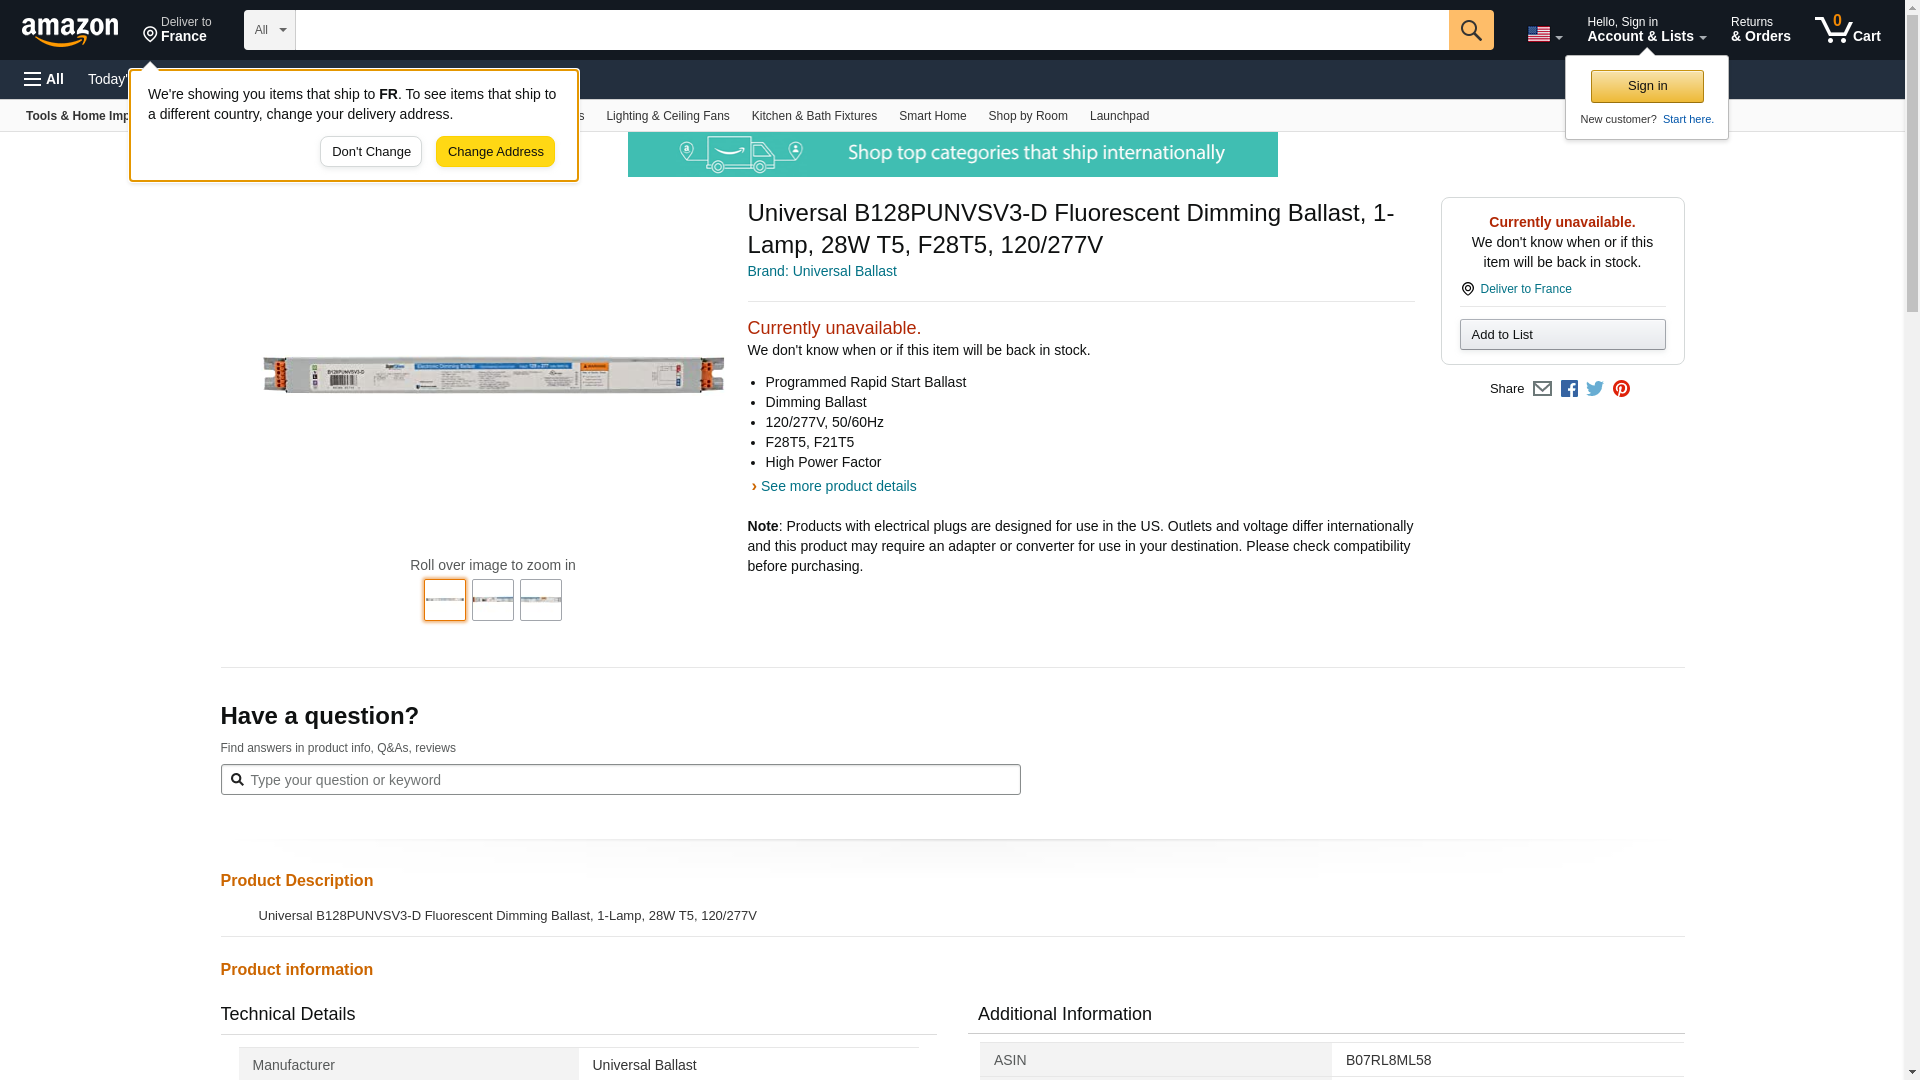Share the product on Pinterest
Screen dimensions: 1920x1080
tap(1621, 389)
